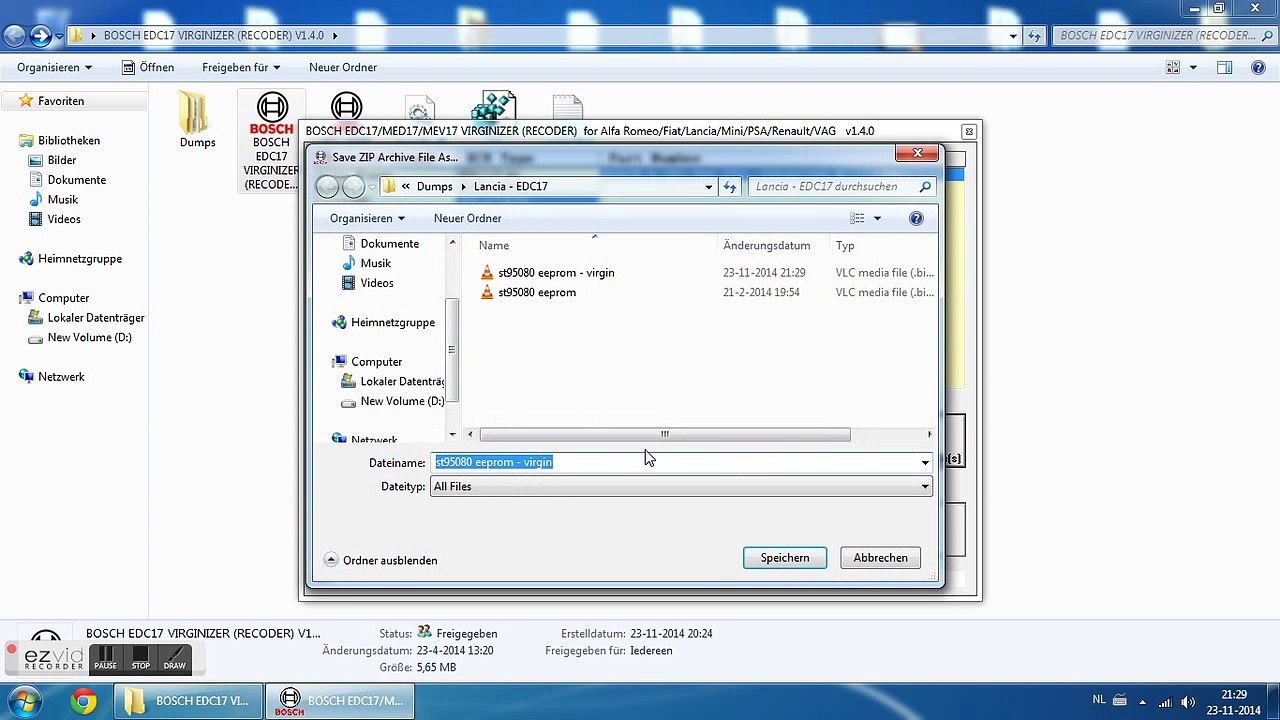This screenshot has height=720, width=1280.
Task: Expand the Dateiname history dropdown
Action: point(925,462)
